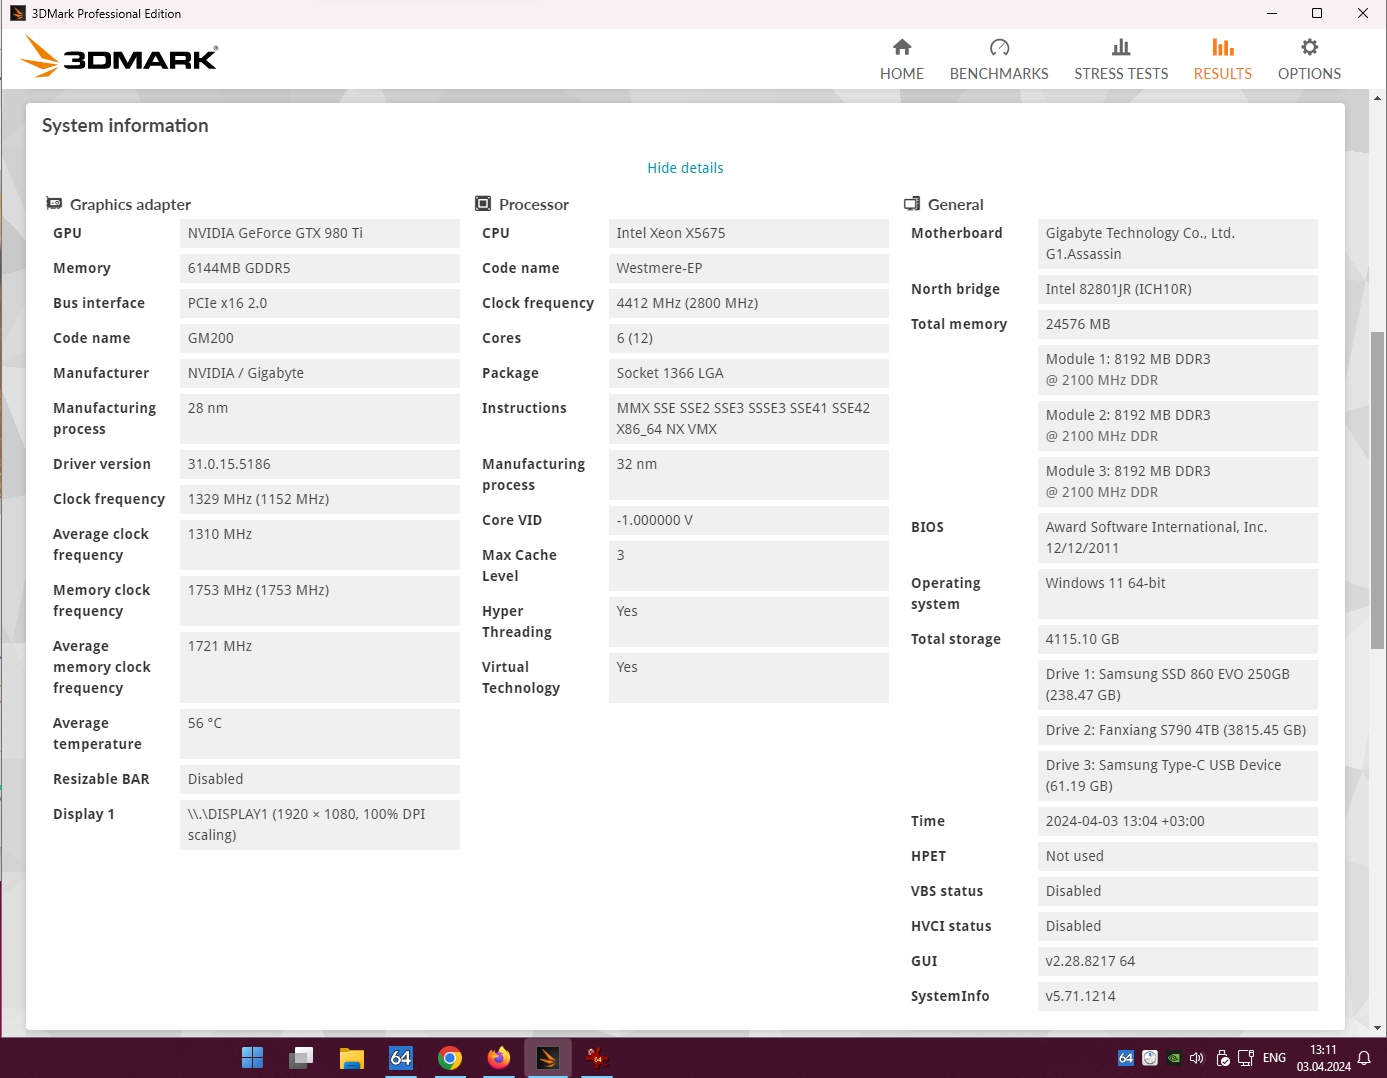
Task: Go to the STRESS TESTS tab
Action: 1121,60
